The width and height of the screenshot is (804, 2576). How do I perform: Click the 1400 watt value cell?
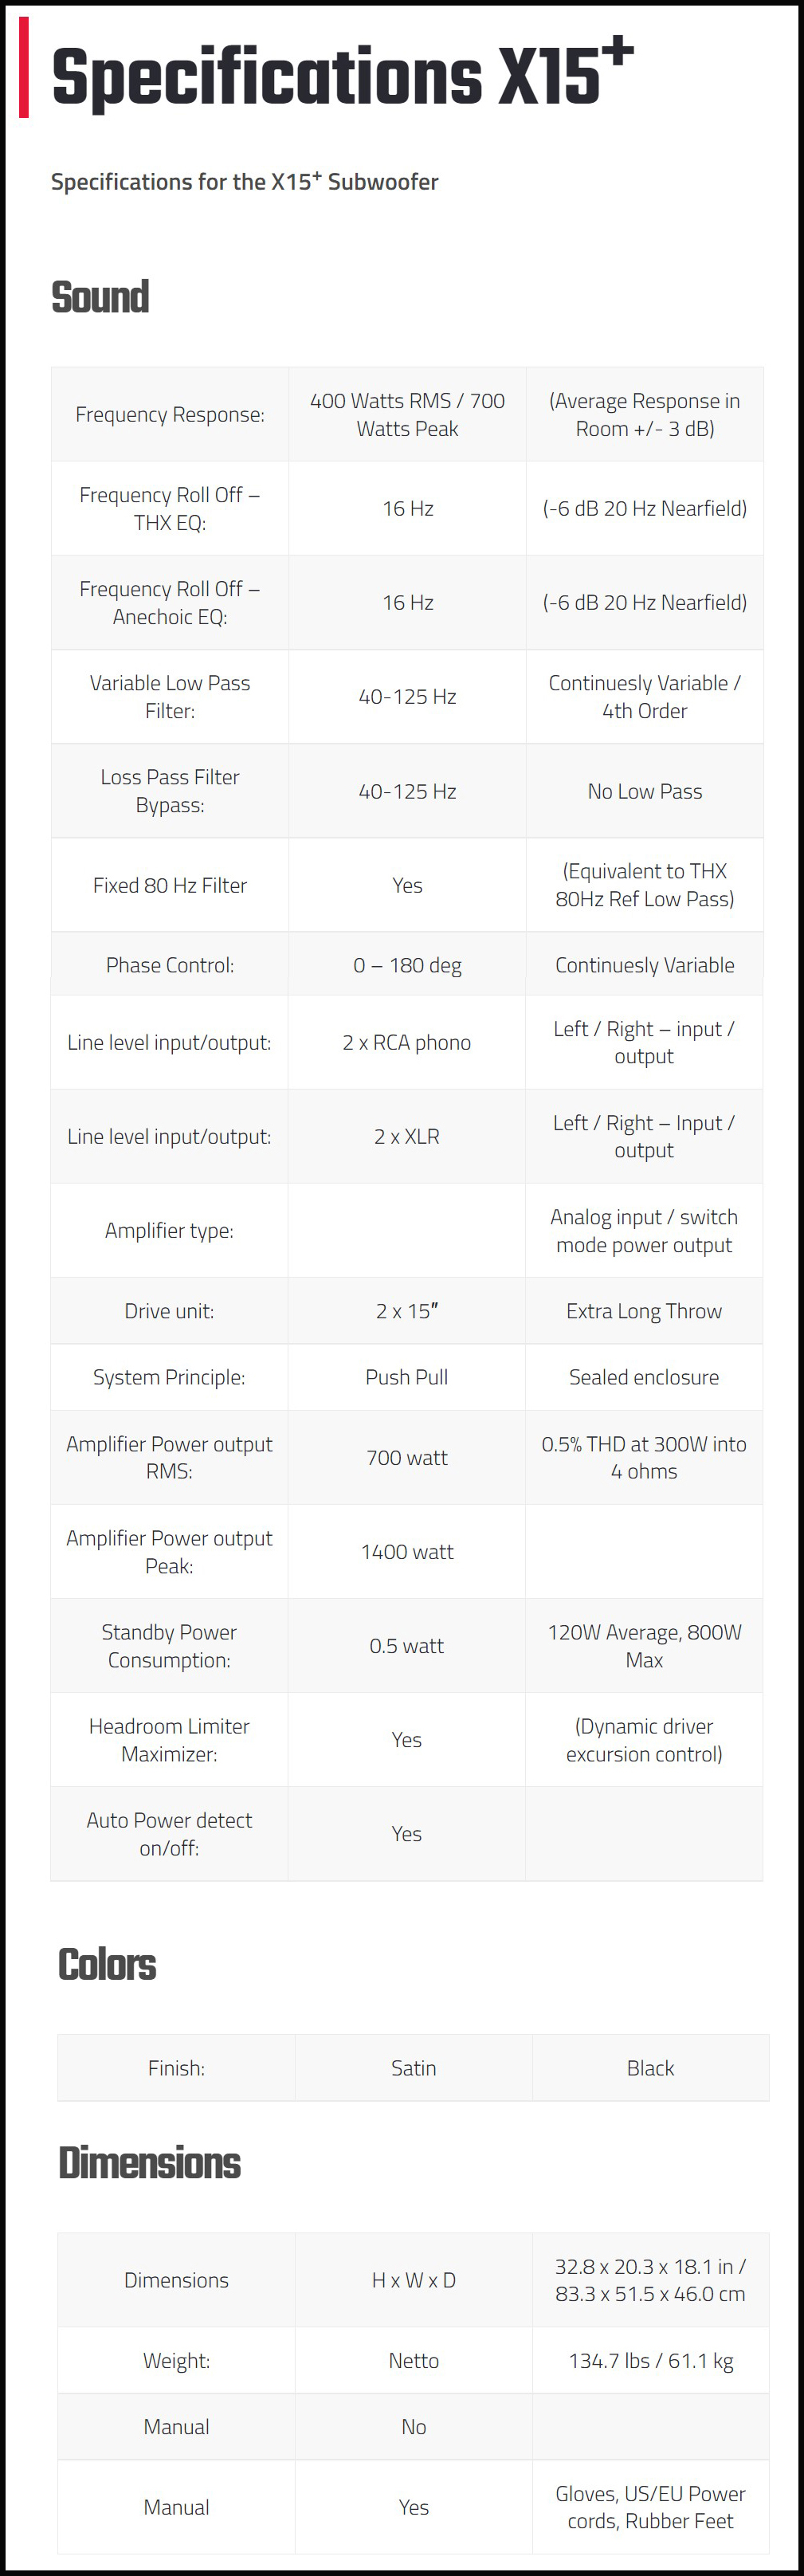[407, 1551]
